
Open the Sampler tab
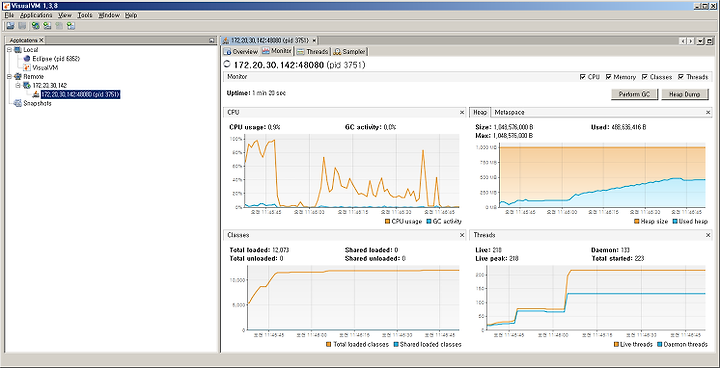350,51
